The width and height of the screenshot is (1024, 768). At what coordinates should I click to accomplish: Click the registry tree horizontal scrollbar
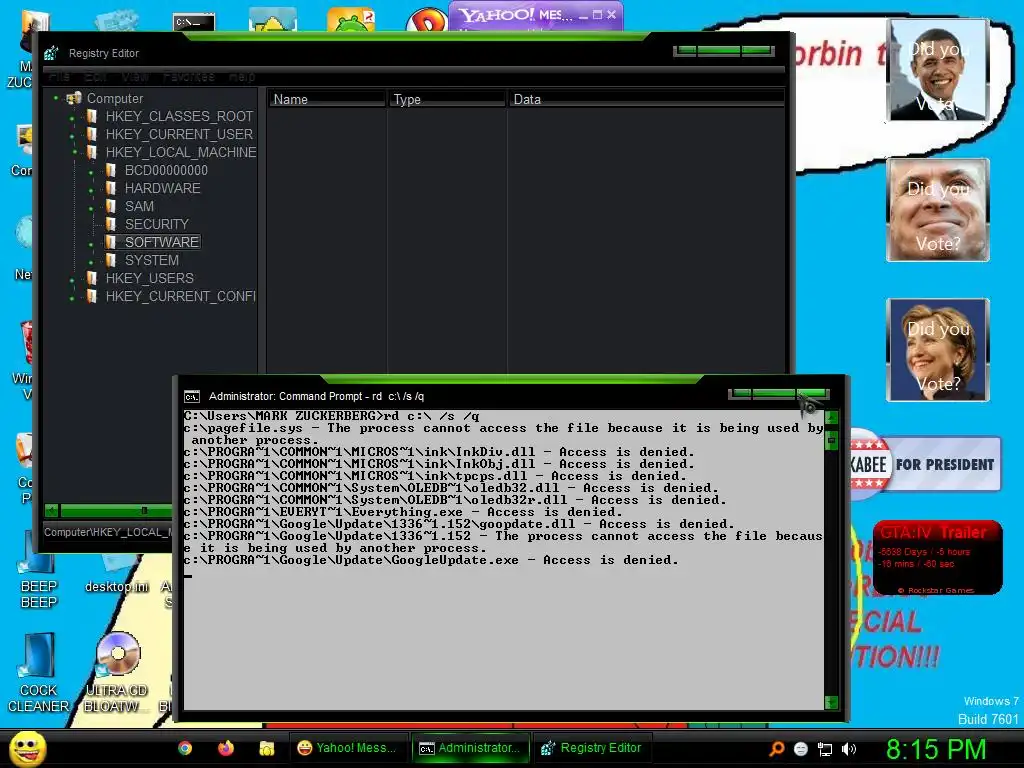(110, 510)
